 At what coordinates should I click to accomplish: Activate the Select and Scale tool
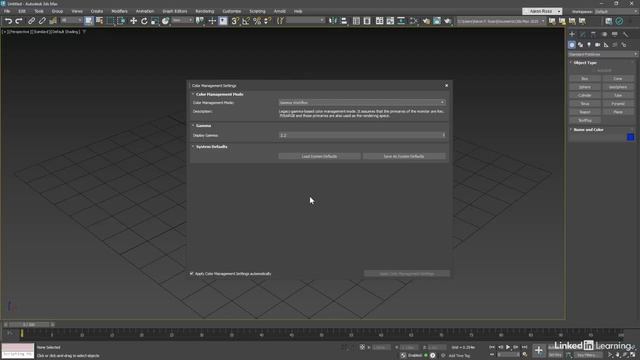pos(155,21)
